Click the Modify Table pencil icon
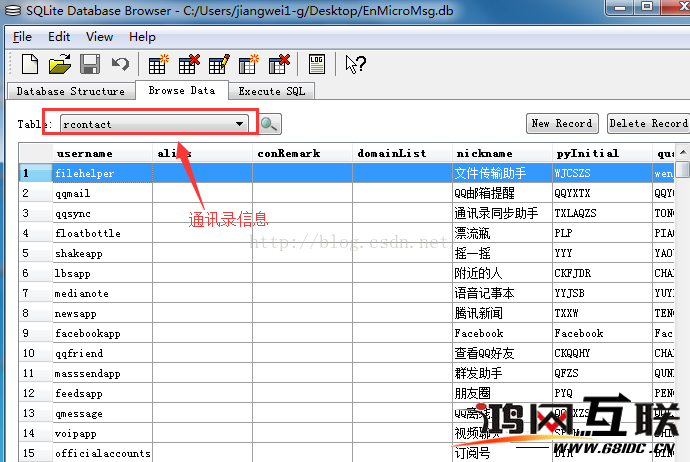Image resolution: width=690 pixels, height=462 pixels. [x=219, y=65]
